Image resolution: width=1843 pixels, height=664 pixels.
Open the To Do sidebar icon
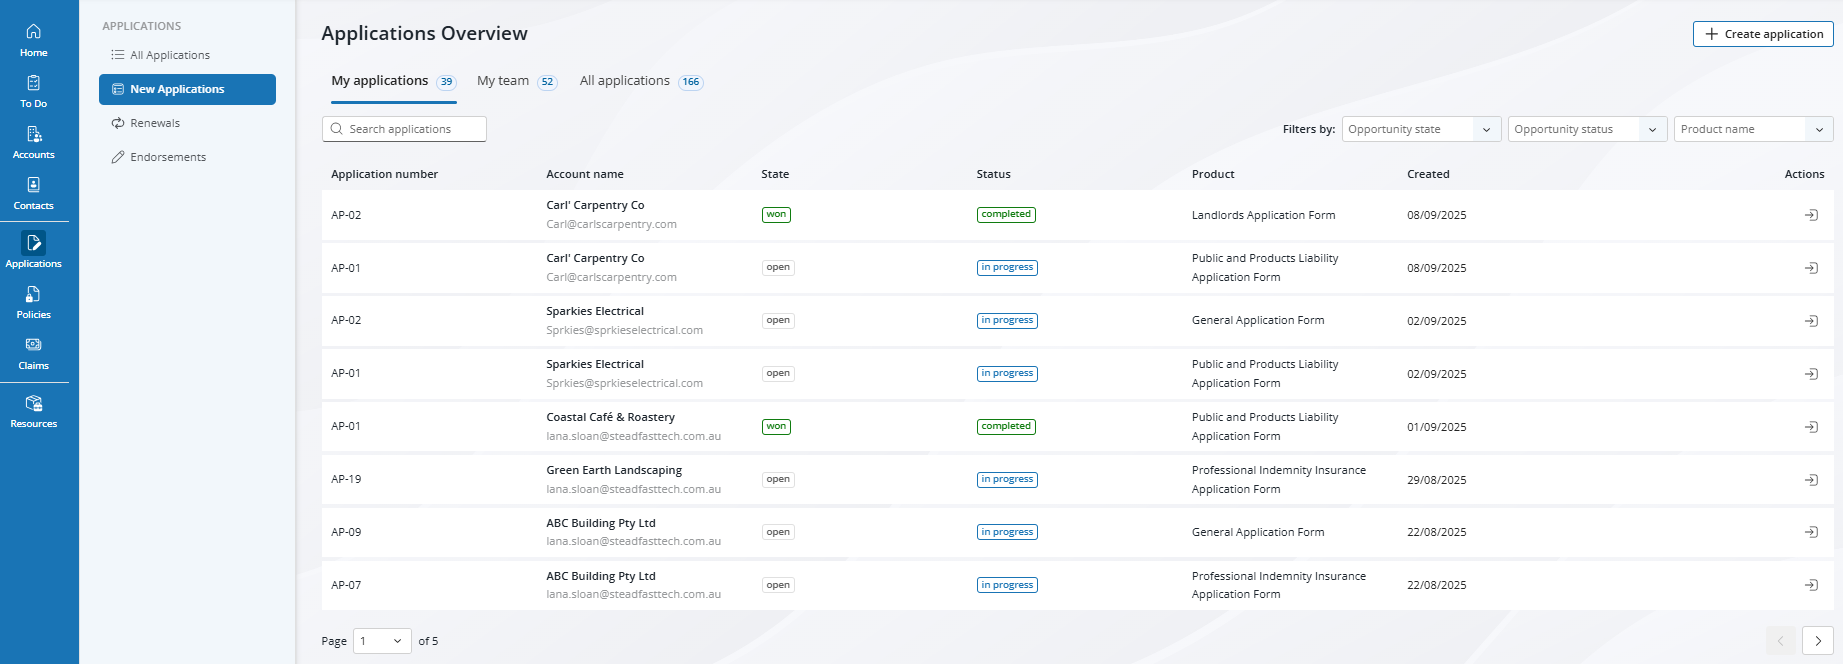click(33, 90)
